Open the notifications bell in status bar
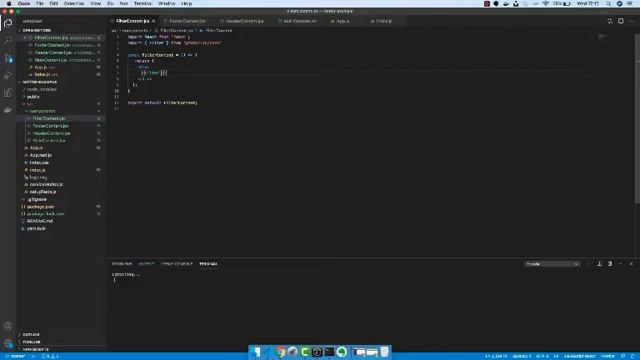 [x=632, y=356]
